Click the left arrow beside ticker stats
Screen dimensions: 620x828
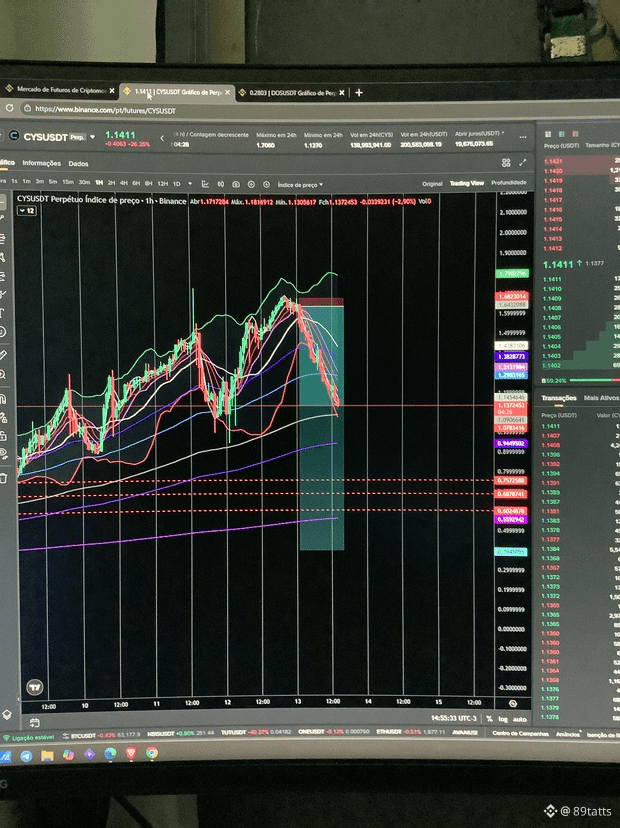point(162,138)
